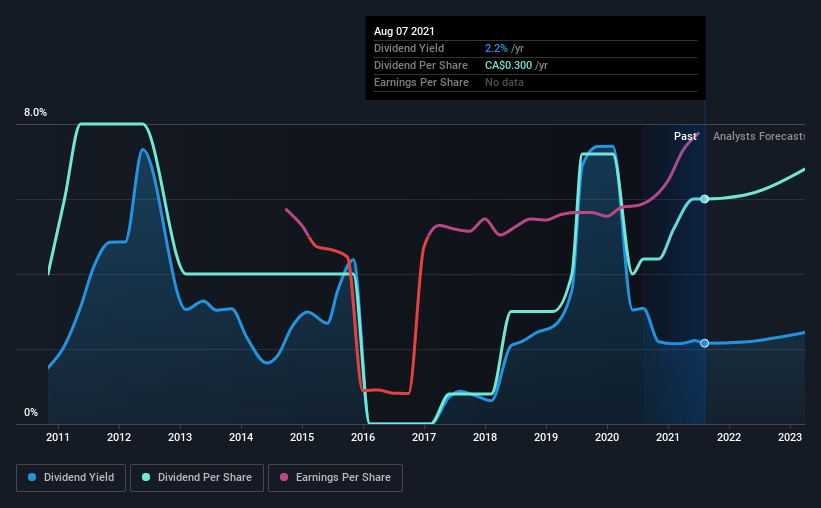This screenshot has width=821, height=508.
Task: Click the Dividend Per Share marker on the chart
Action: click(705, 199)
